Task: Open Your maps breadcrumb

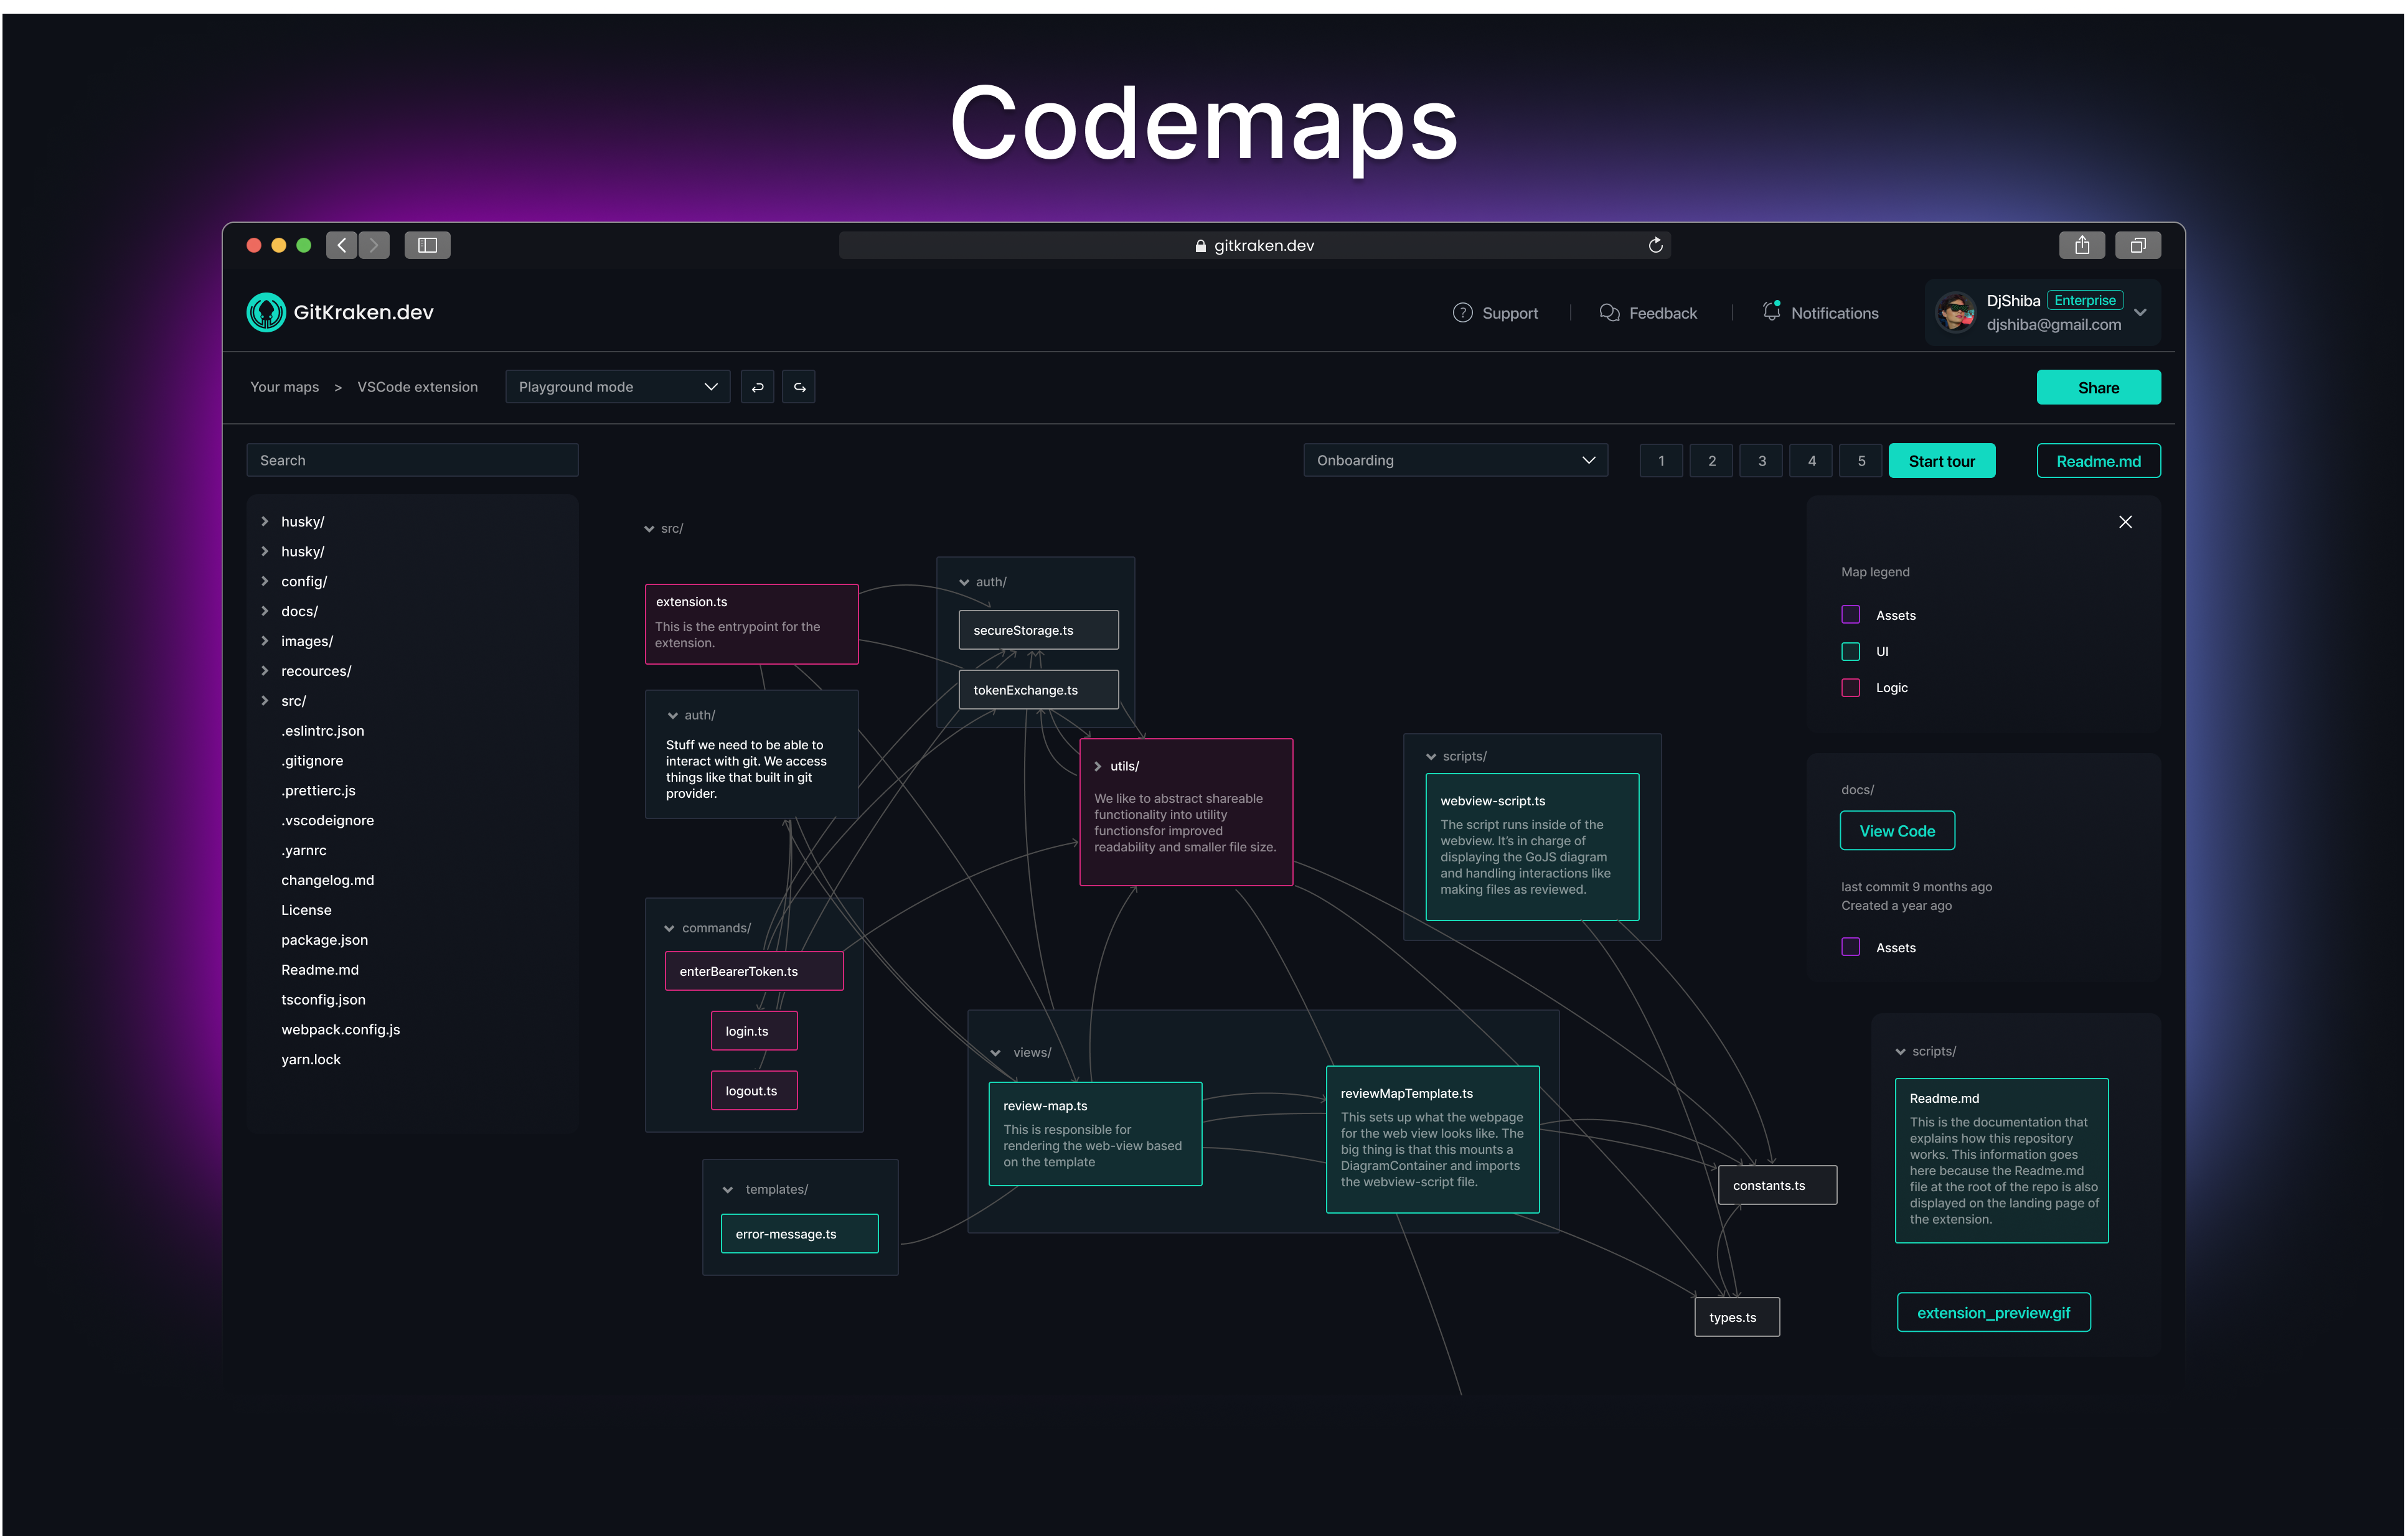Action: click(284, 387)
